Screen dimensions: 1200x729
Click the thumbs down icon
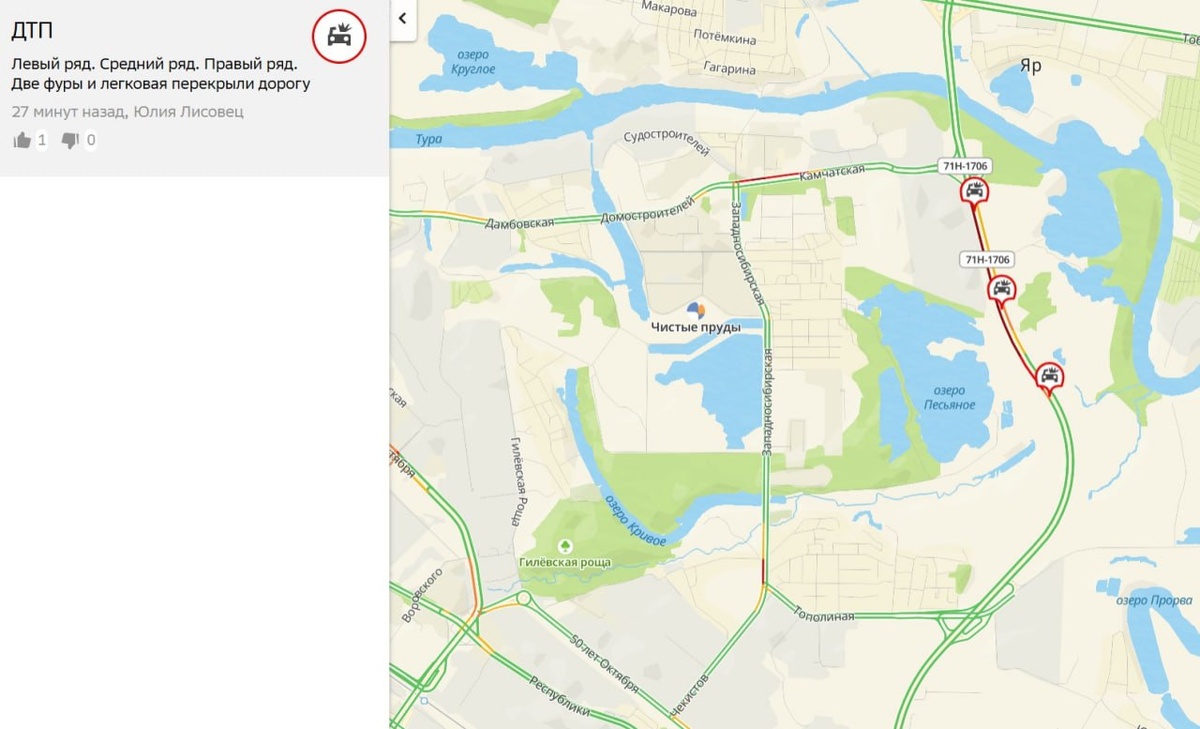tap(70, 141)
